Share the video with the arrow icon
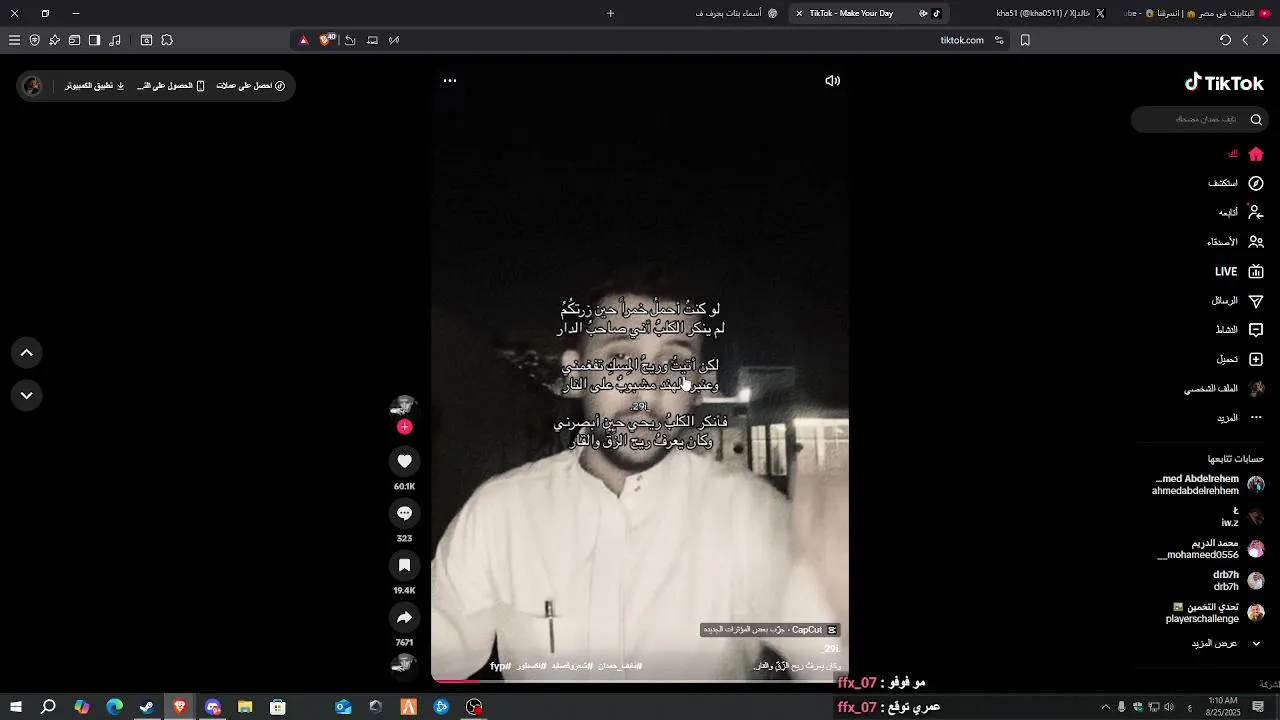This screenshot has width=1280, height=720. coord(404,617)
